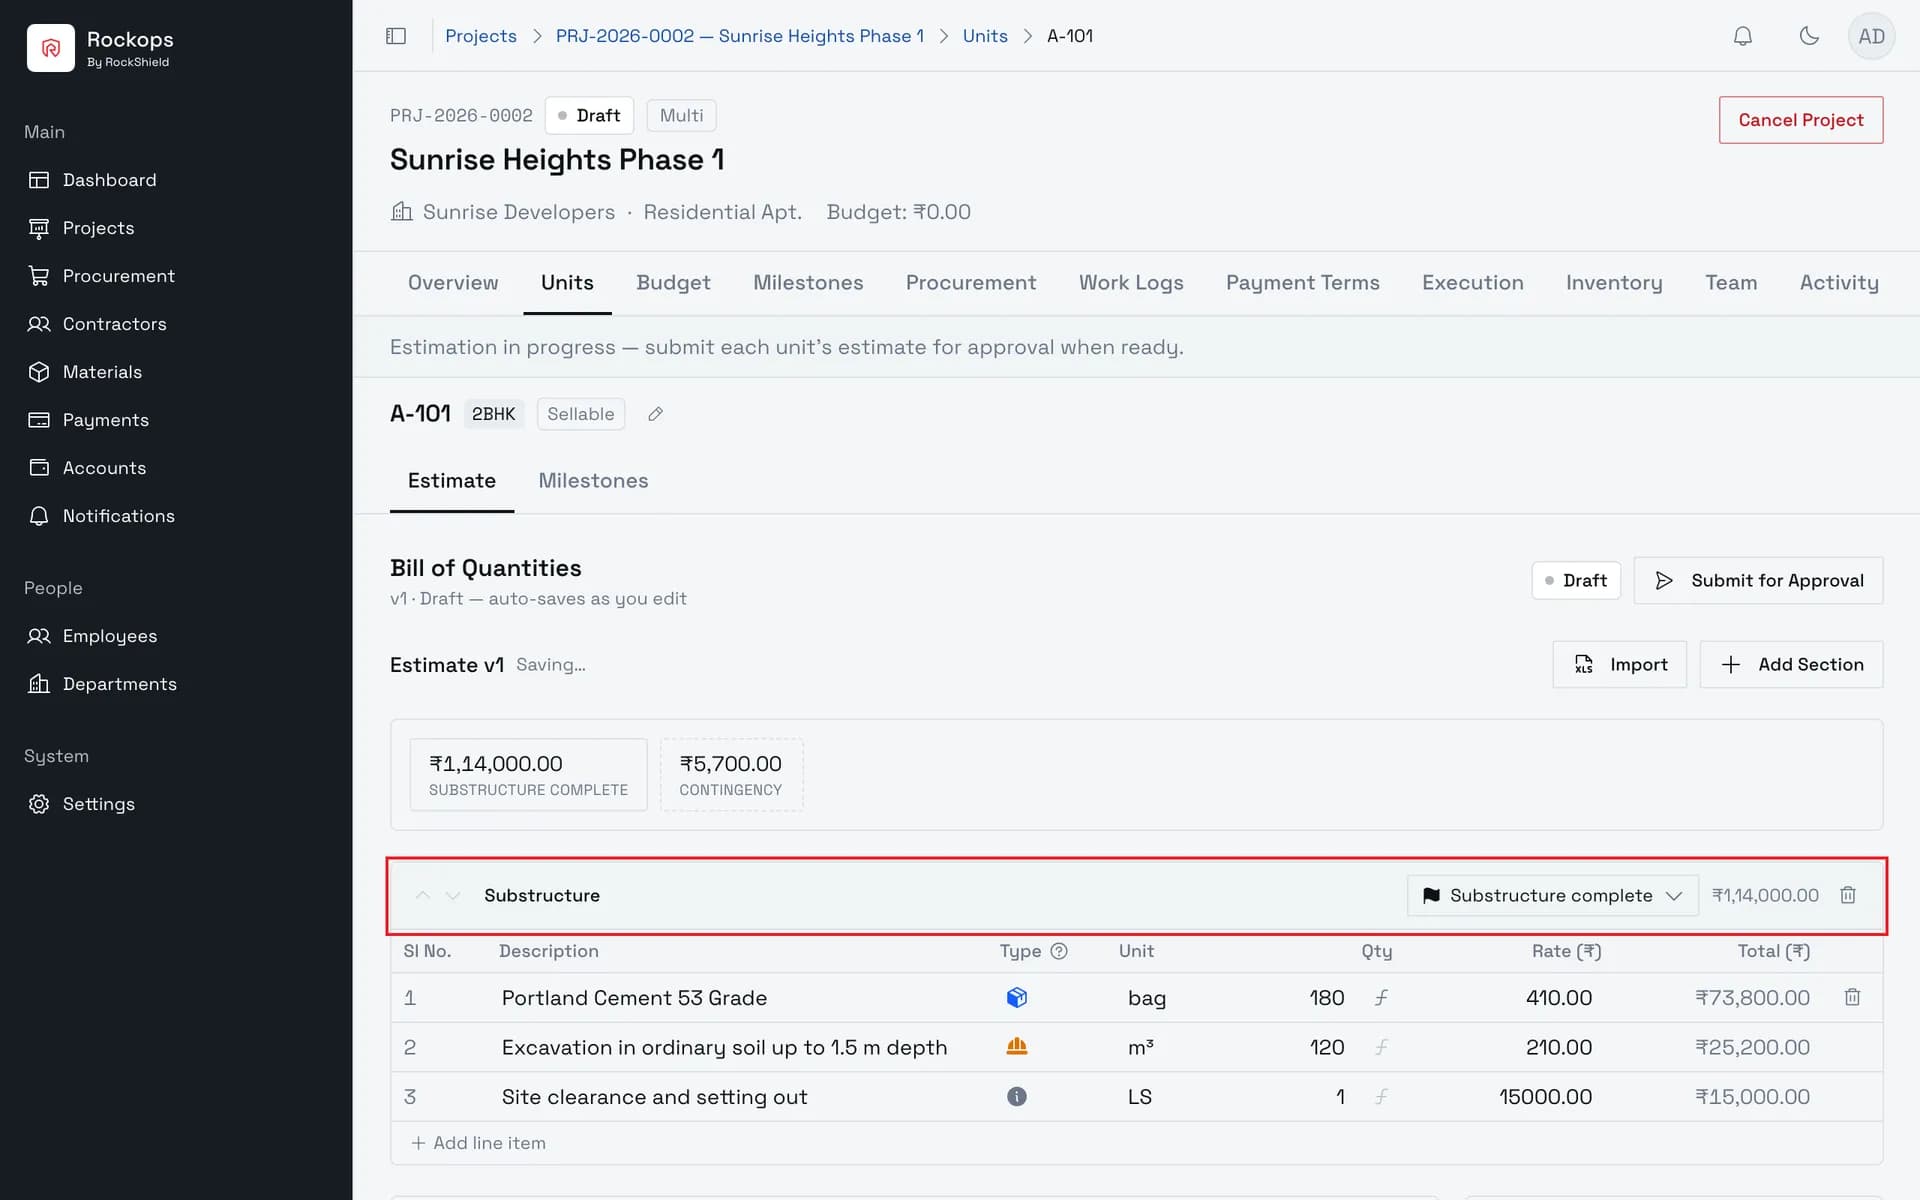Image resolution: width=1920 pixels, height=1200 pixels.
Task: Show Type column help tooltip
Action: (1059, 951)
